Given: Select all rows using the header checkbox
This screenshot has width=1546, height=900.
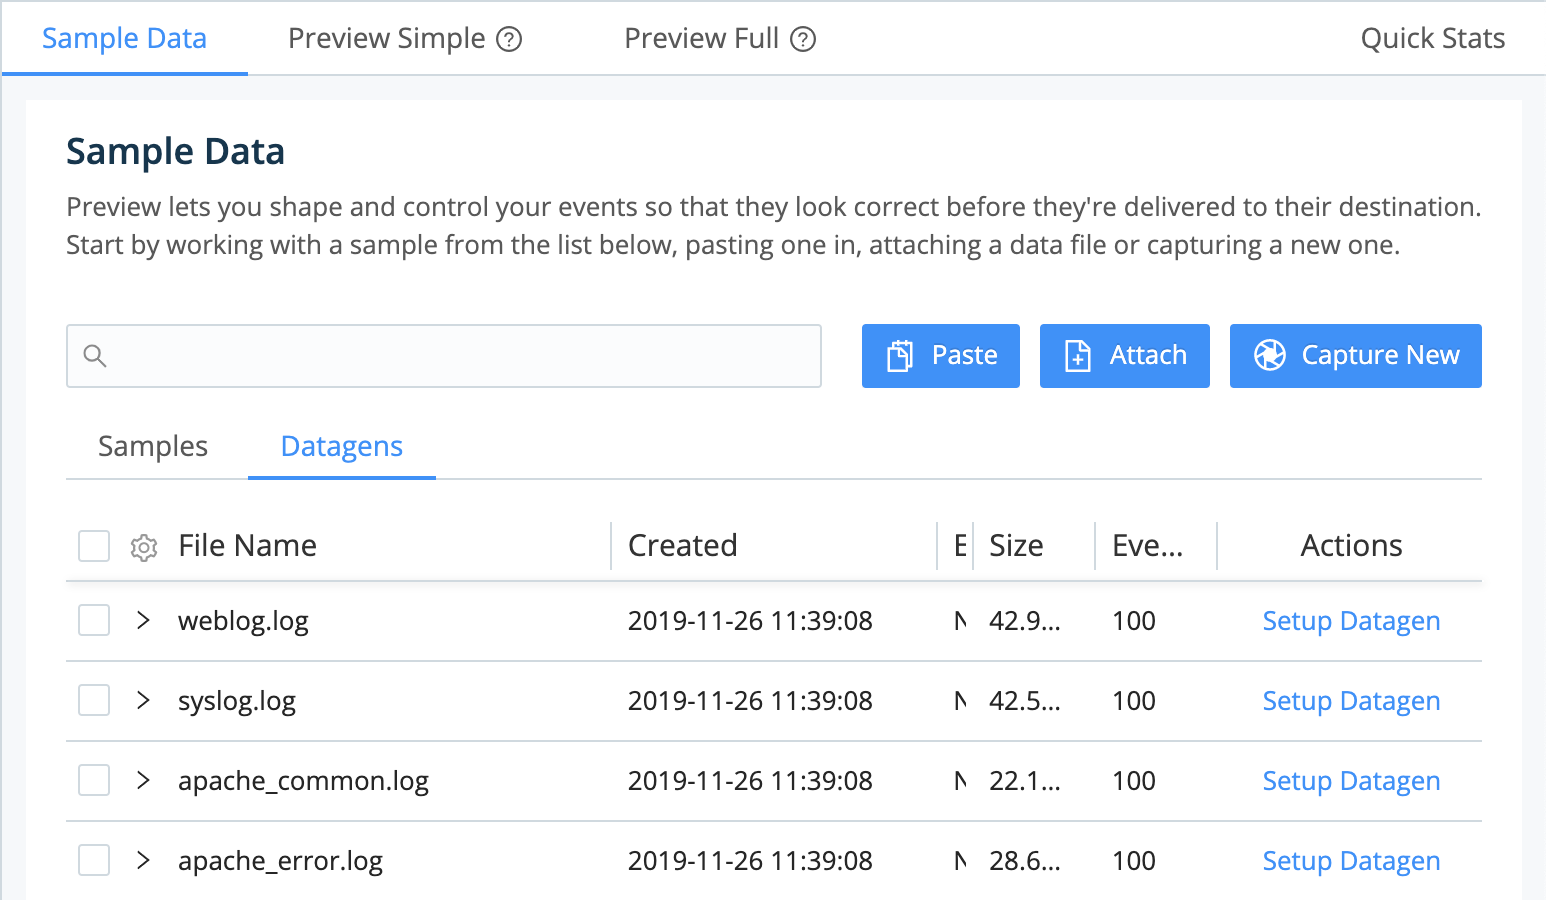Looking at the screenshot, I should click(93, 546).
